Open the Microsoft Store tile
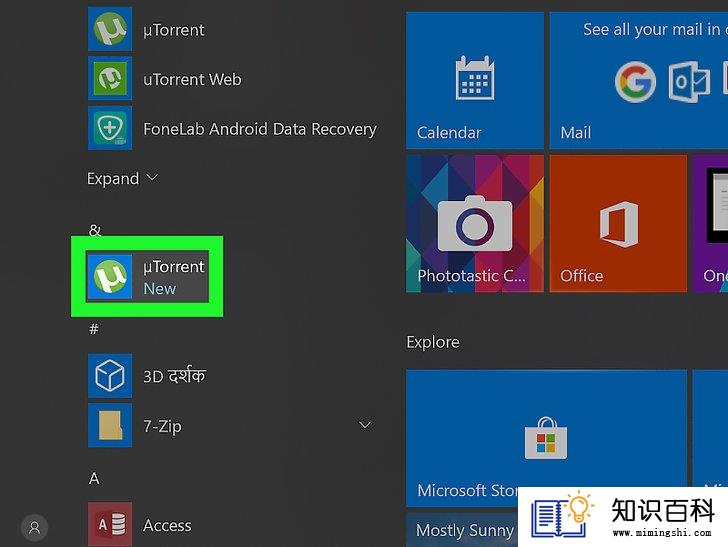 pyautogui.click(x=546, y=438)
